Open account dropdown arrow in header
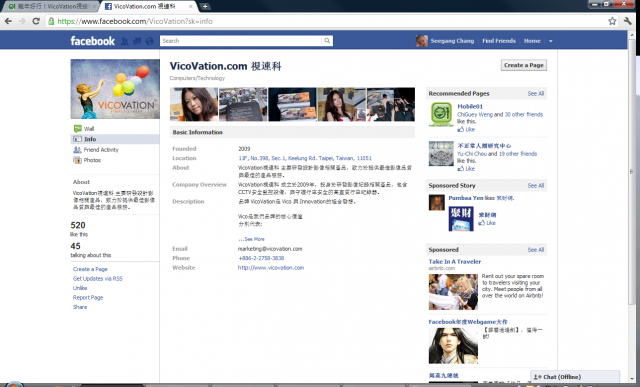This screenshot has height=387, width=640. [551, 41]
